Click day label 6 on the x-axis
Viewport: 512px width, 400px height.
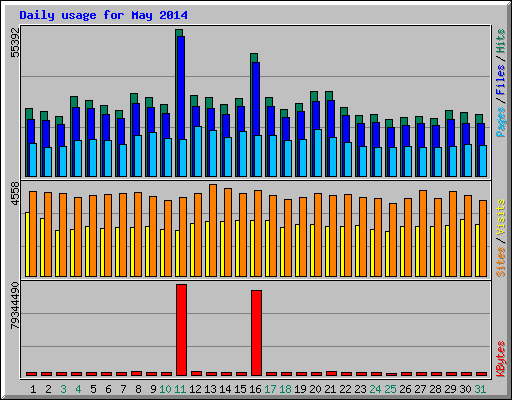(108, 389)
